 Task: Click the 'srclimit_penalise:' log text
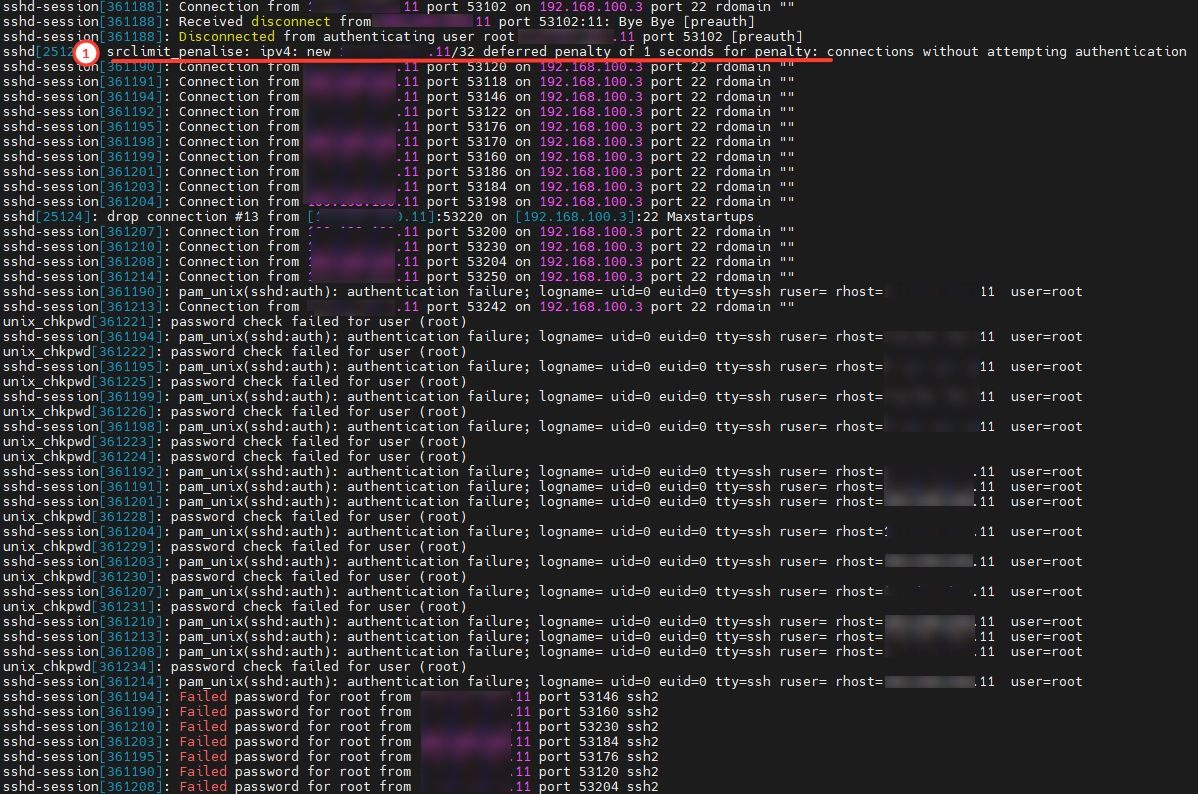click(179, 52)
